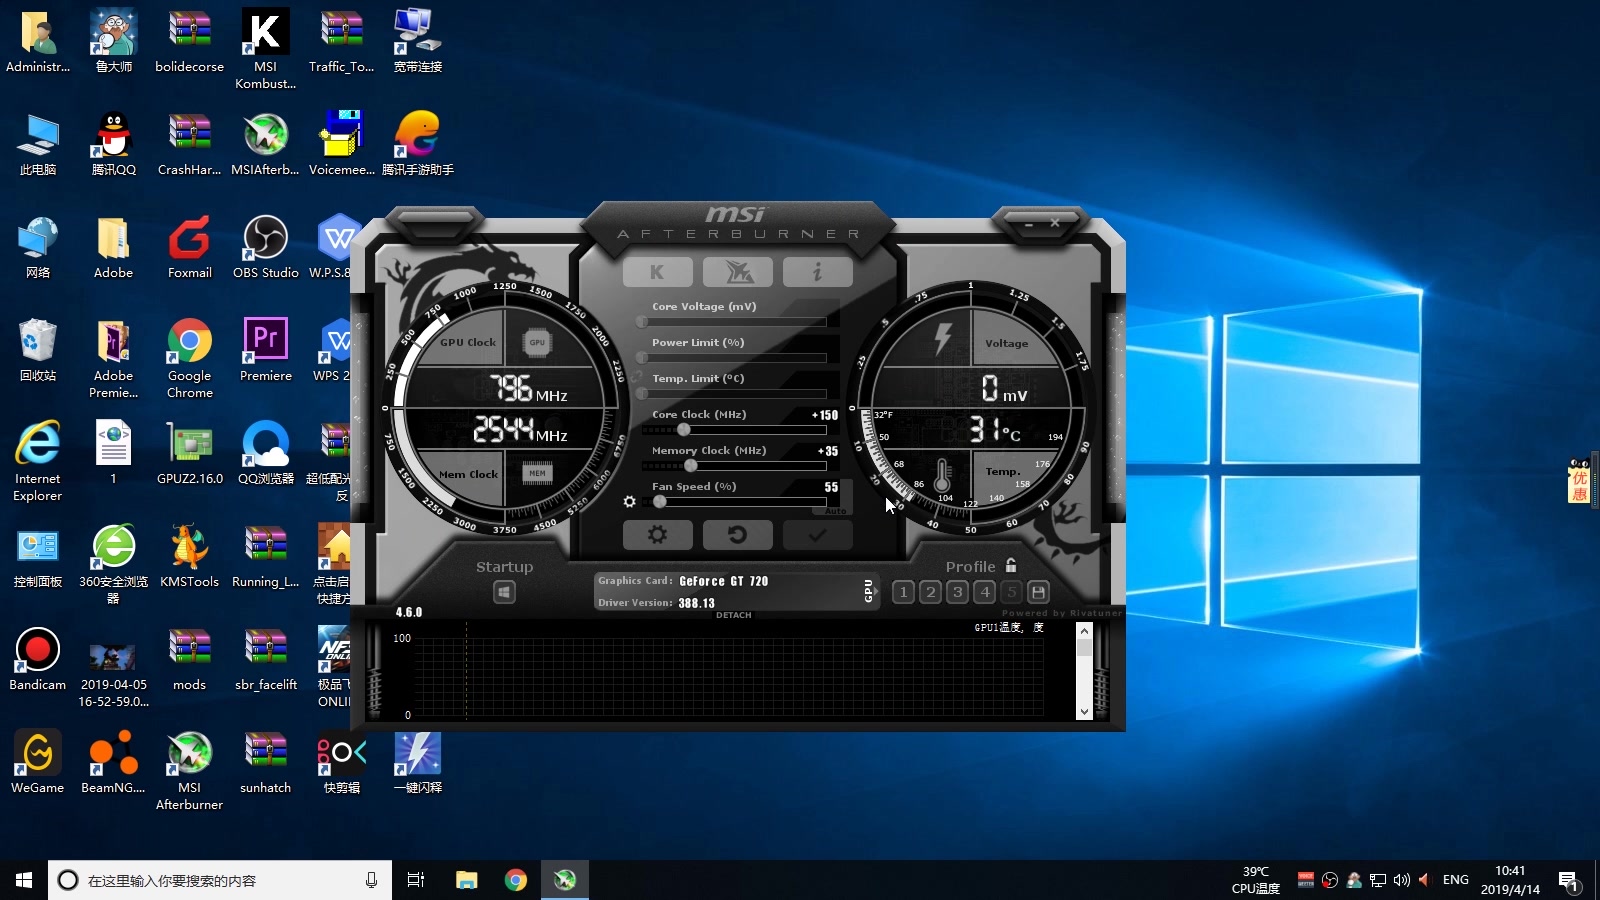Open Google Chrome from the taskbar
The image size is (1600, 900).
click(516, 880)
